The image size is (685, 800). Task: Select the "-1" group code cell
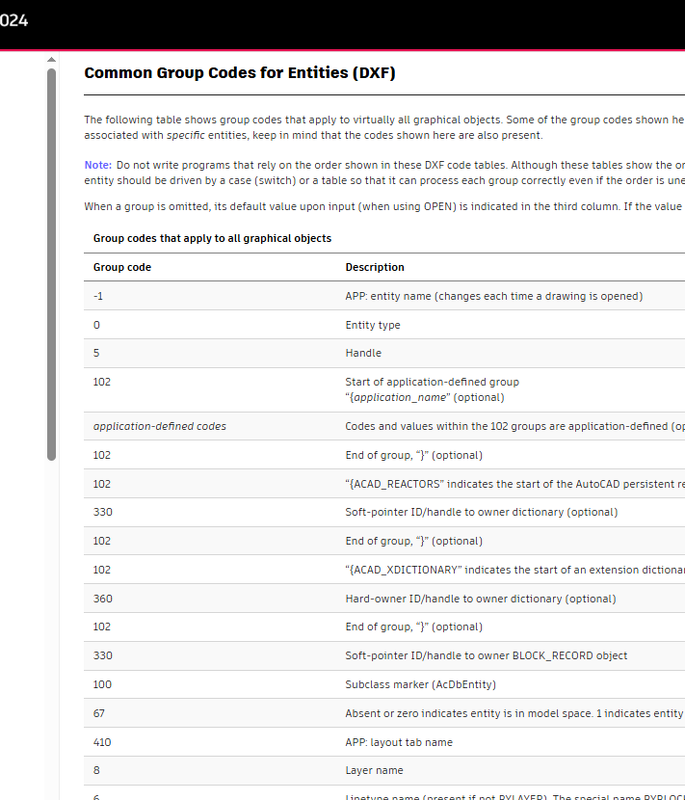(98, 296)
